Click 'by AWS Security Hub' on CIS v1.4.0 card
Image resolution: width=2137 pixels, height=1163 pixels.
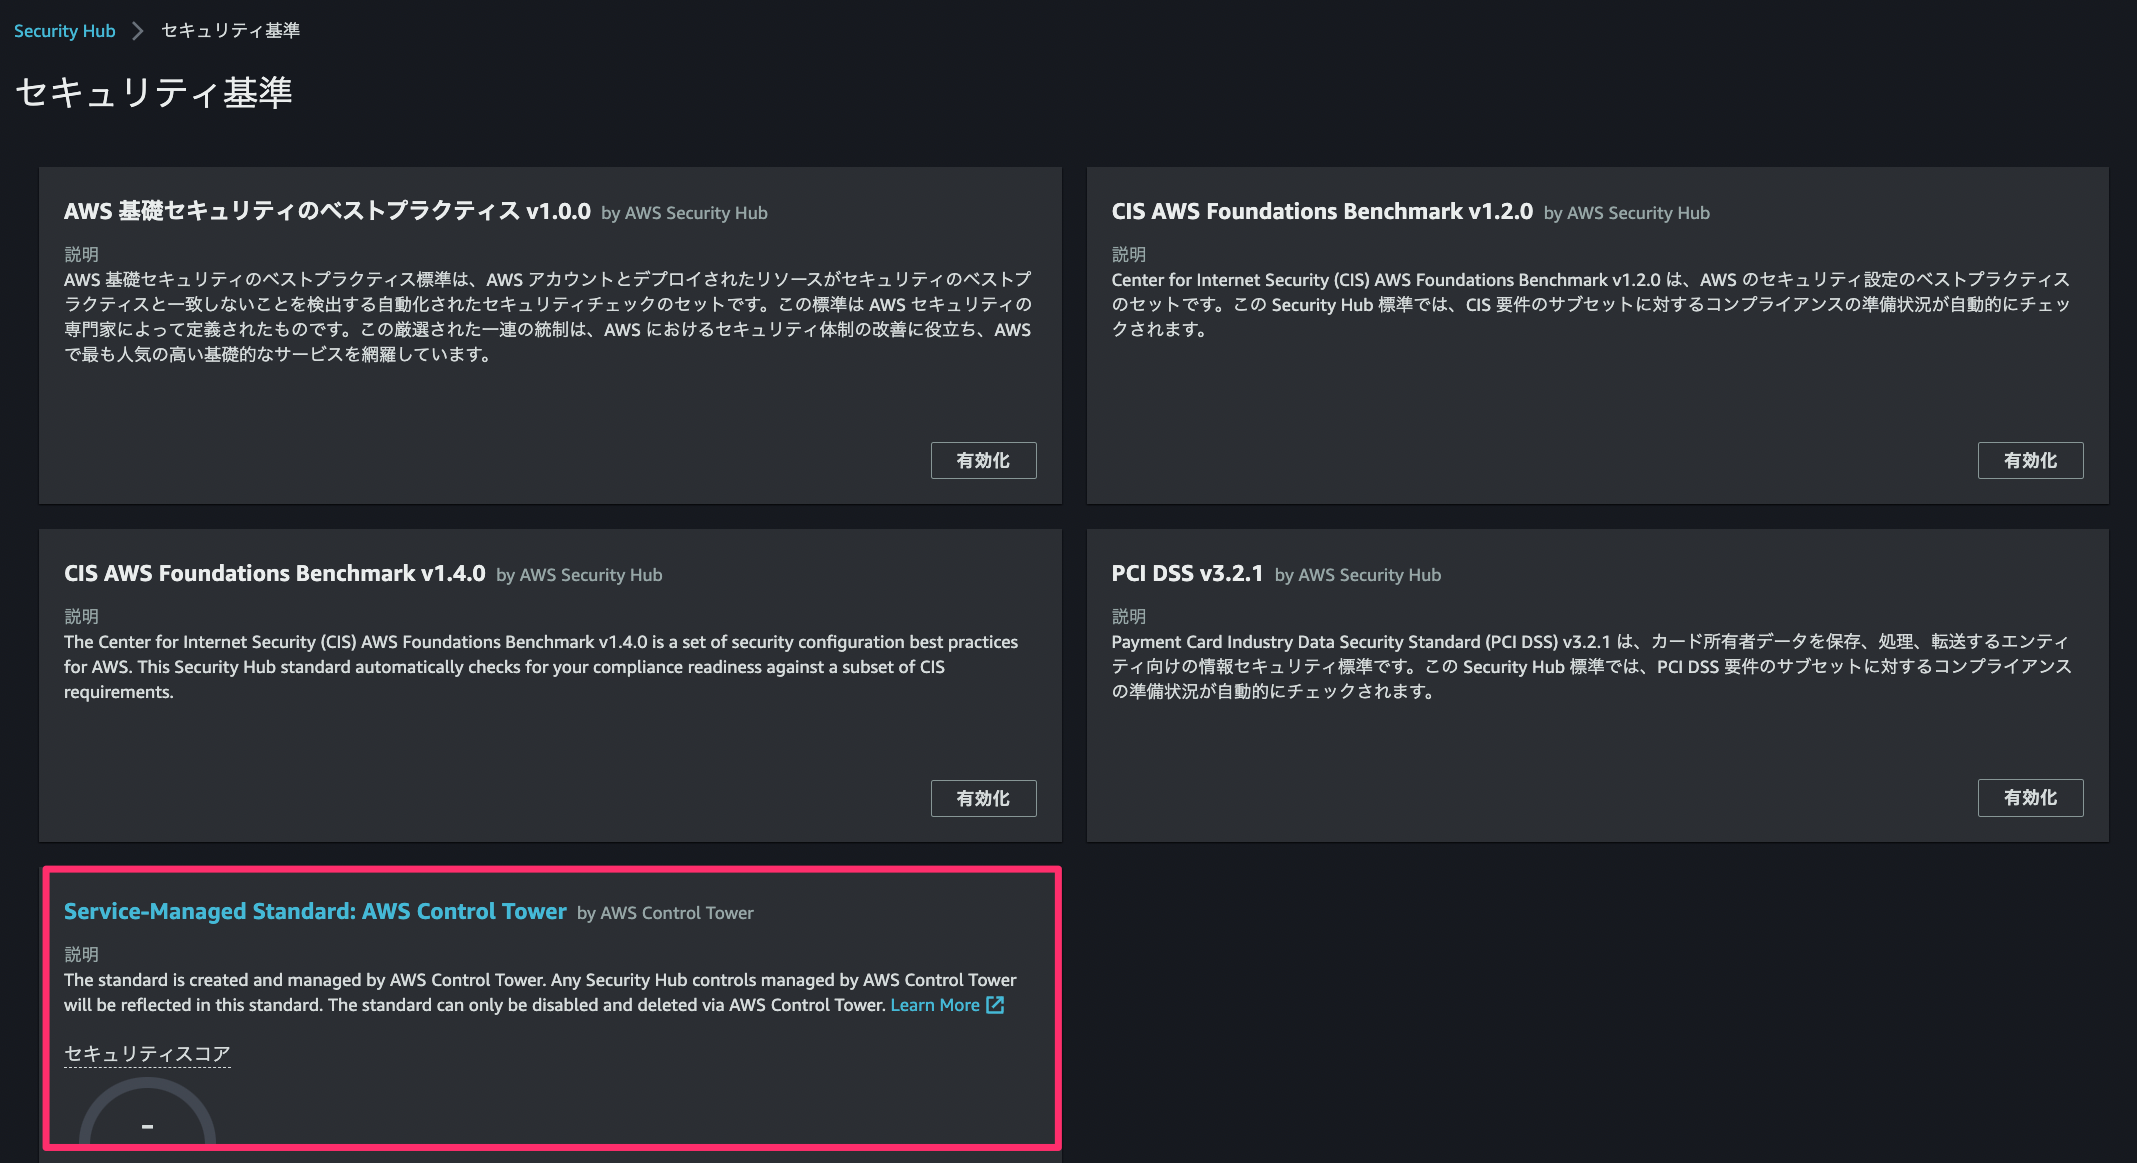point(579,575)
